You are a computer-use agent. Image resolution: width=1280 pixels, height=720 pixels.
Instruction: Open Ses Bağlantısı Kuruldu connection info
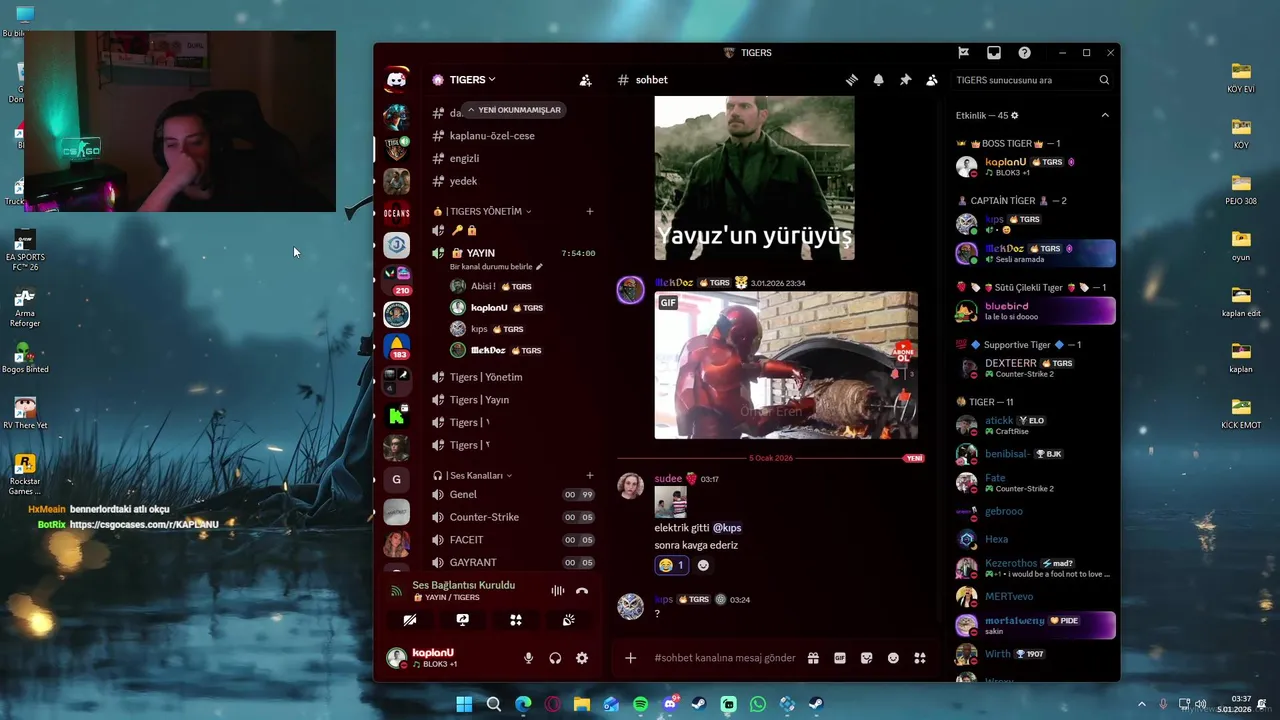click(464, 585)
